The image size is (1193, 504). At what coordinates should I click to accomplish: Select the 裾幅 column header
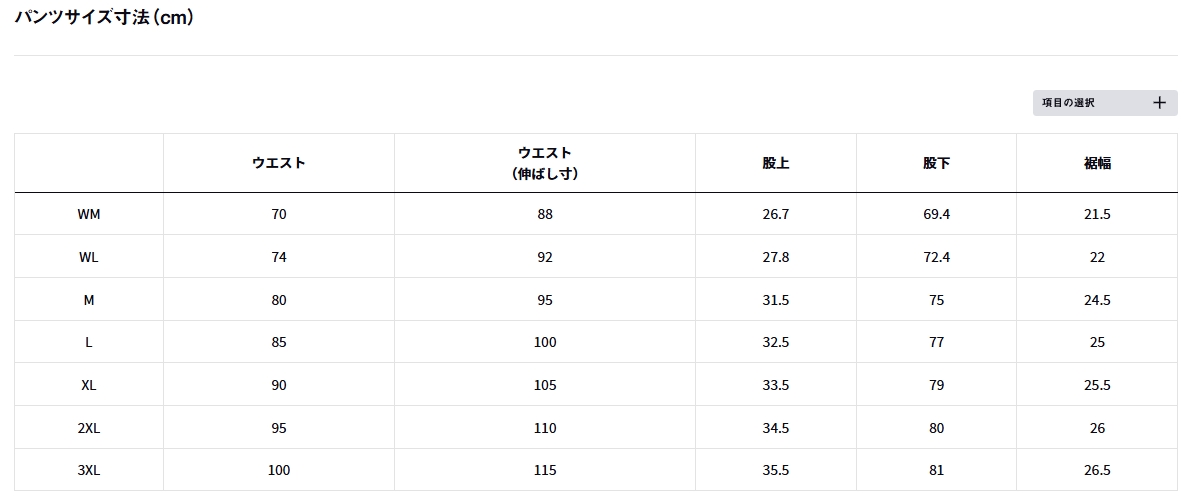coord(1097,163)
